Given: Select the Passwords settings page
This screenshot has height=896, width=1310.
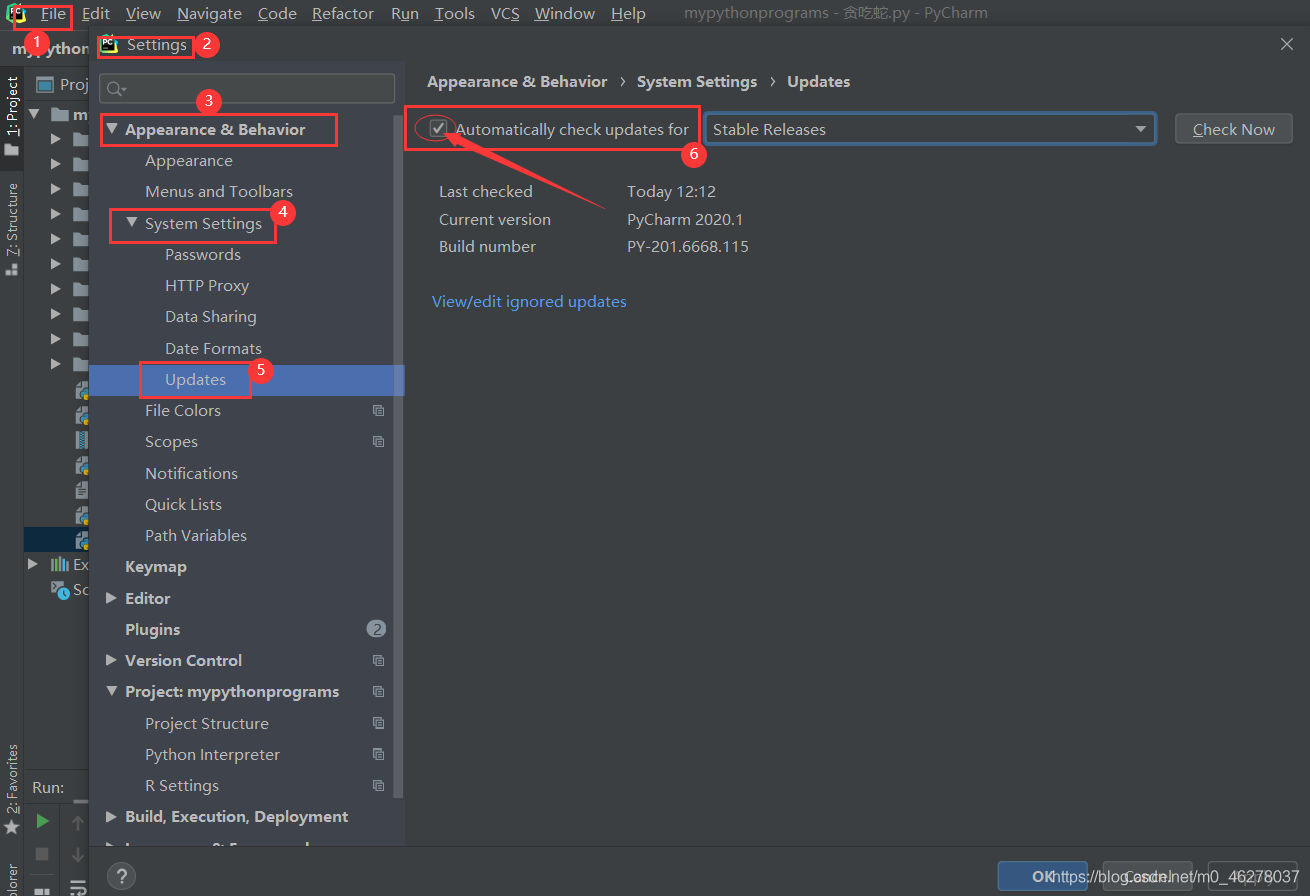Looking at the screenshot, I should [203, 254].
